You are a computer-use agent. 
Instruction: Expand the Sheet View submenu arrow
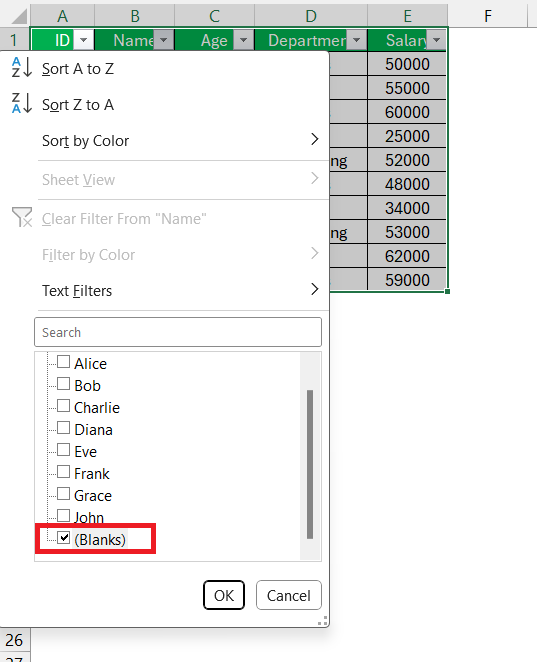[315, 178]
